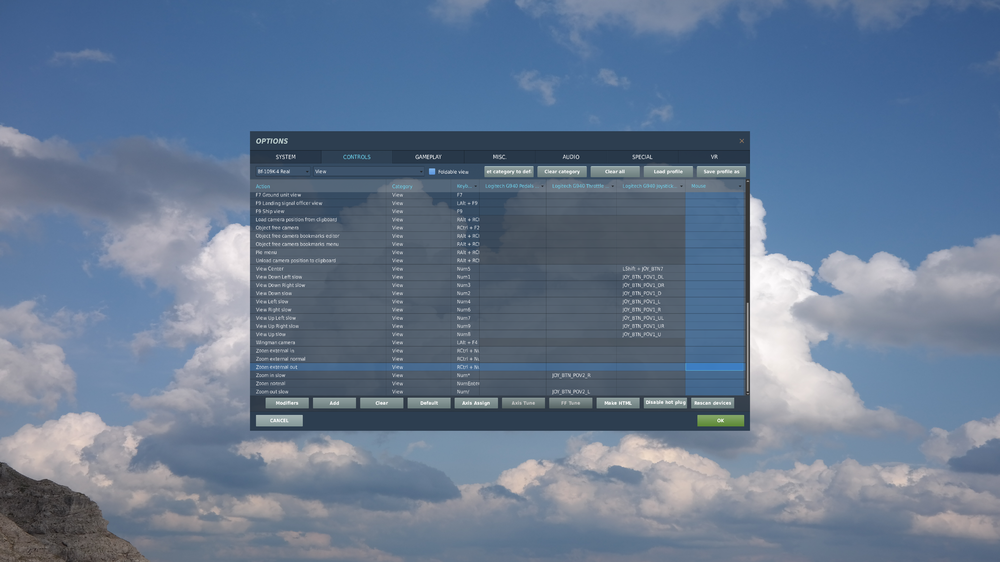The height and width of the screenshot is (562, 1000).
Task: Select the 'Zoom external normal' row
Action: pyautogui.click(x=498, y=359)
